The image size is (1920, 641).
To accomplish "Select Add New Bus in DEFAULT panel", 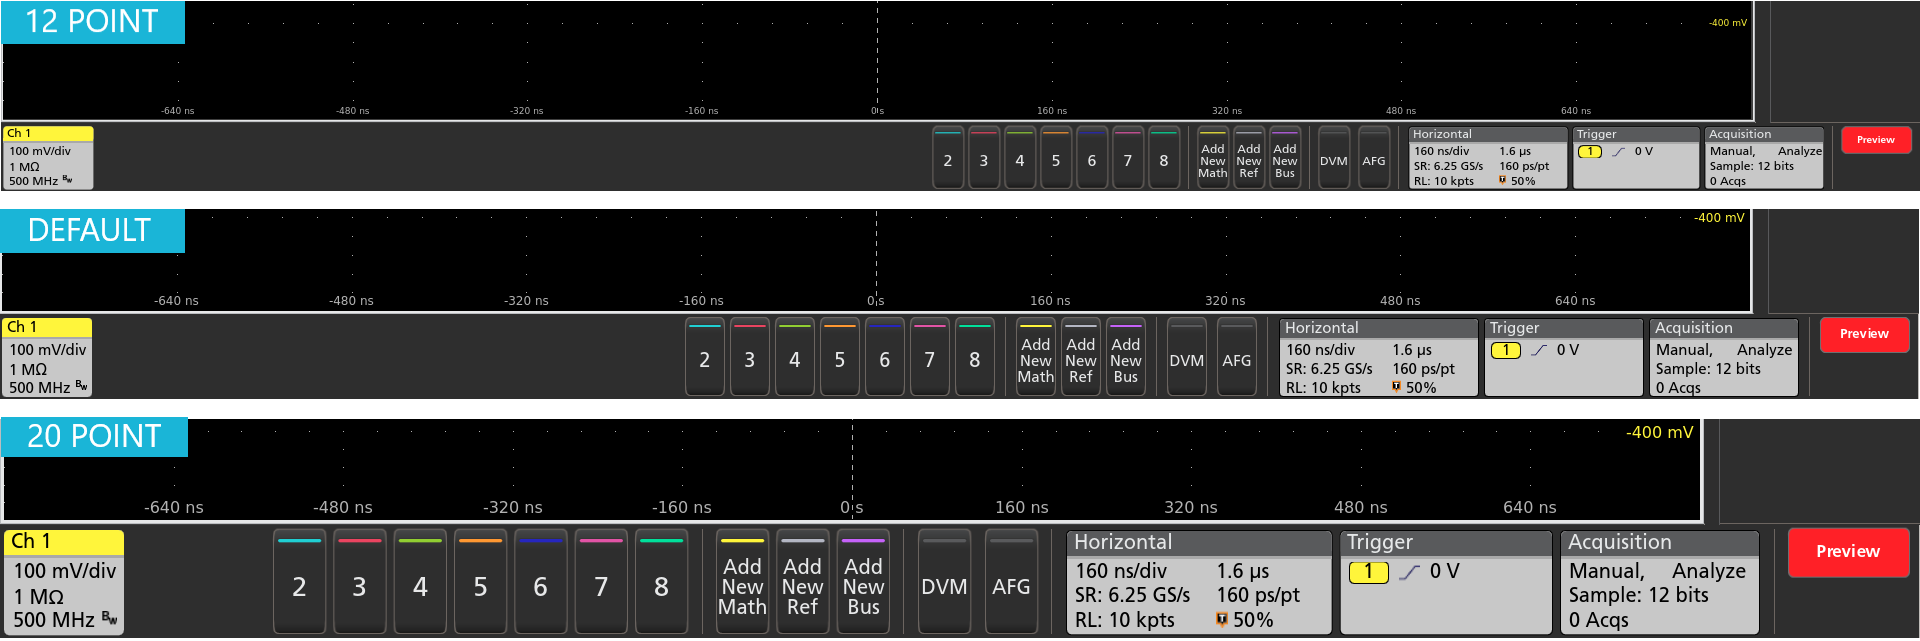I will [x=1126, y=357].
